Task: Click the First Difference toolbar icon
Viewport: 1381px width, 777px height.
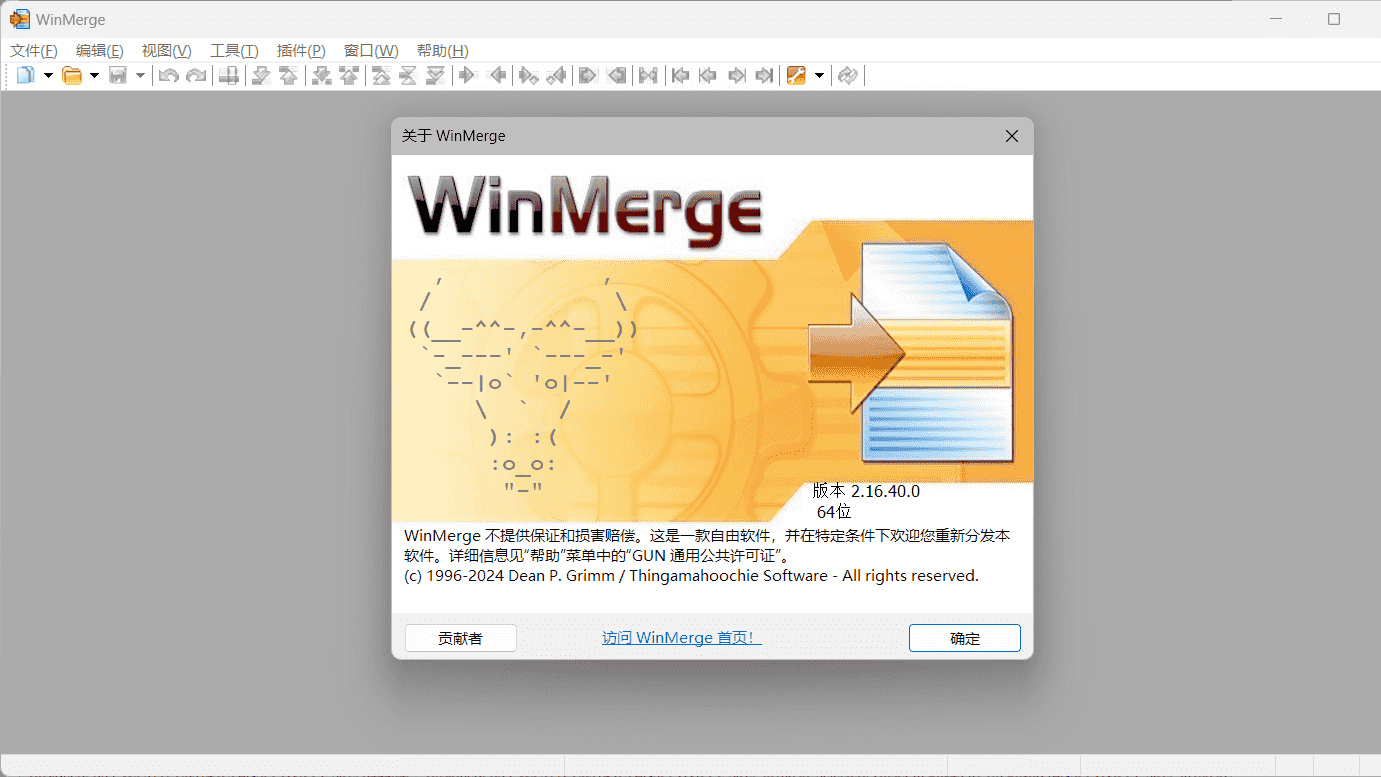Action: (x=382, y=75)
